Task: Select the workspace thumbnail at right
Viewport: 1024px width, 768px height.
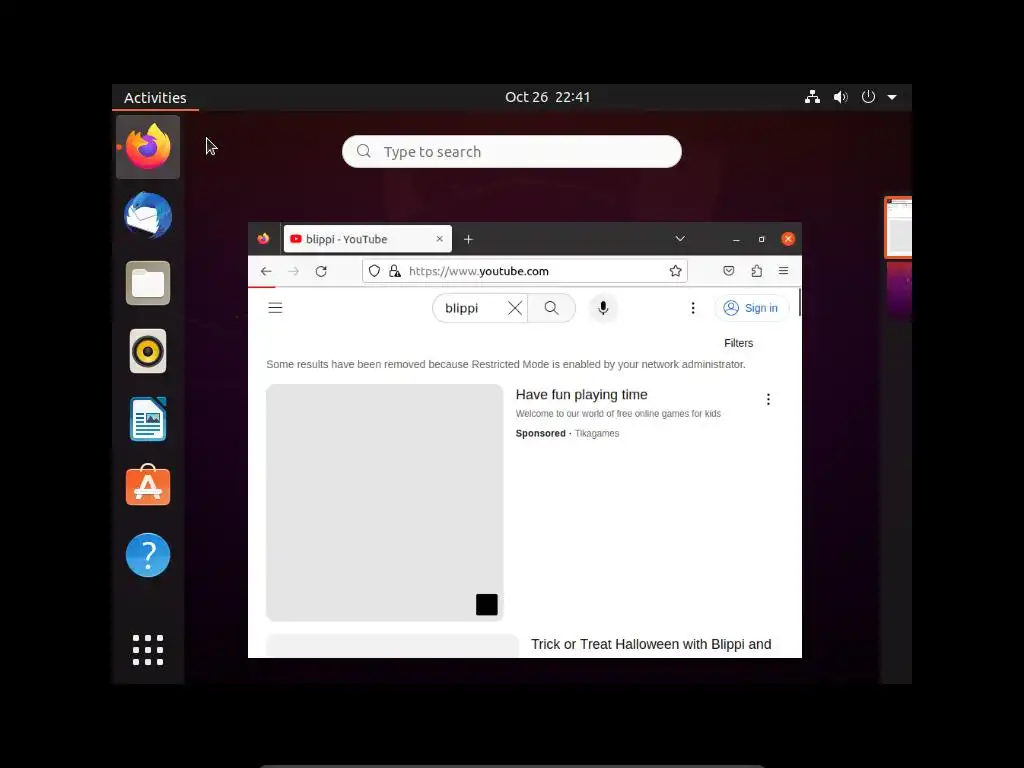Action: coord(899,227)
